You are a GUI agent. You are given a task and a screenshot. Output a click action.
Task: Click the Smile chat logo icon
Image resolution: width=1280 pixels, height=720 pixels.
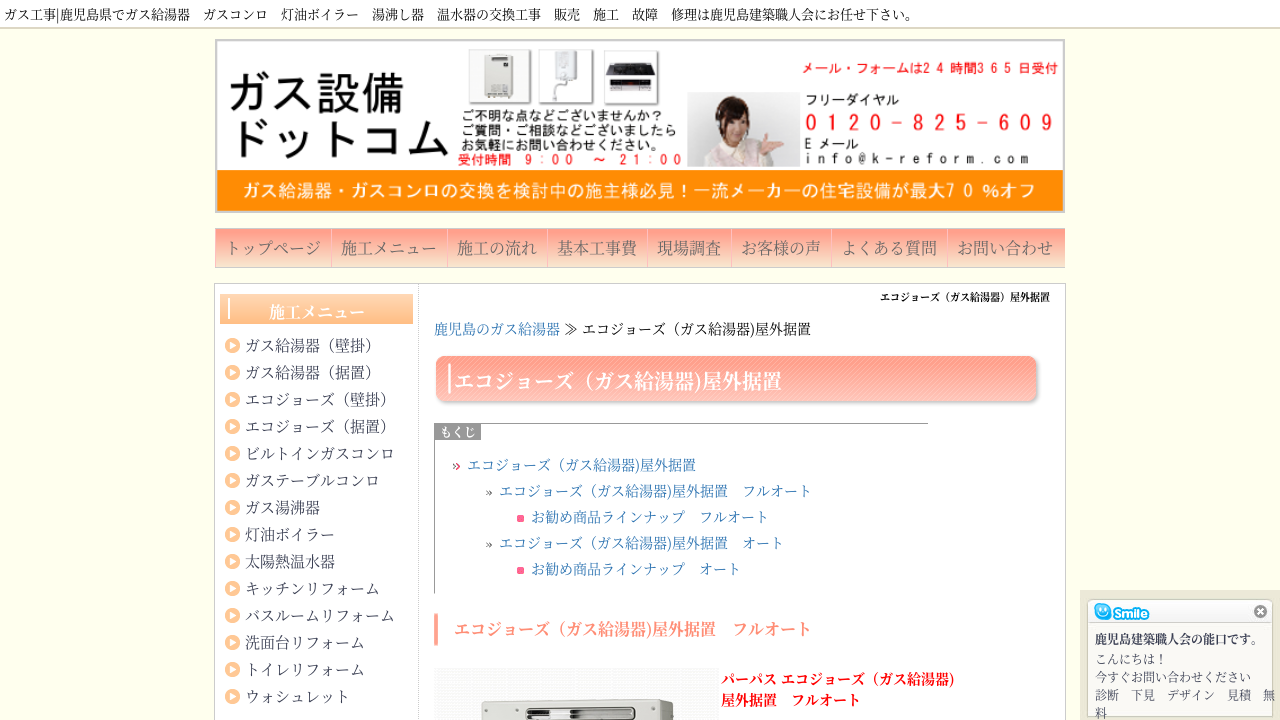click(x=1121, y=612)
